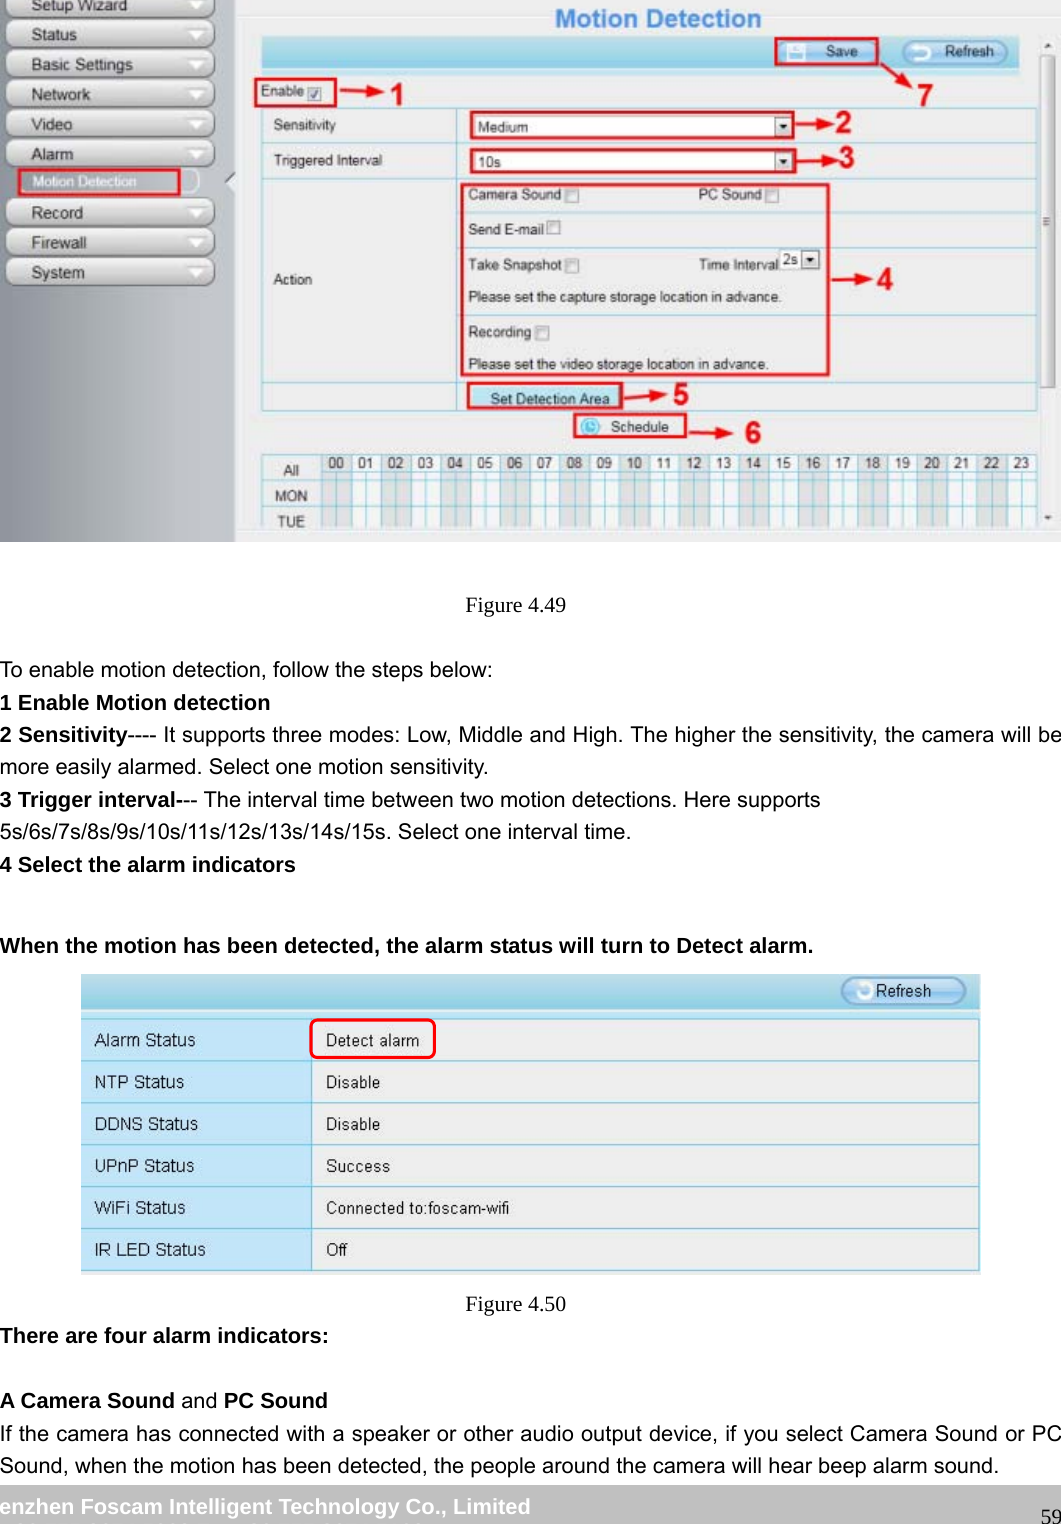Open Basic Settings in sidebar

click(x=110, y=65)
